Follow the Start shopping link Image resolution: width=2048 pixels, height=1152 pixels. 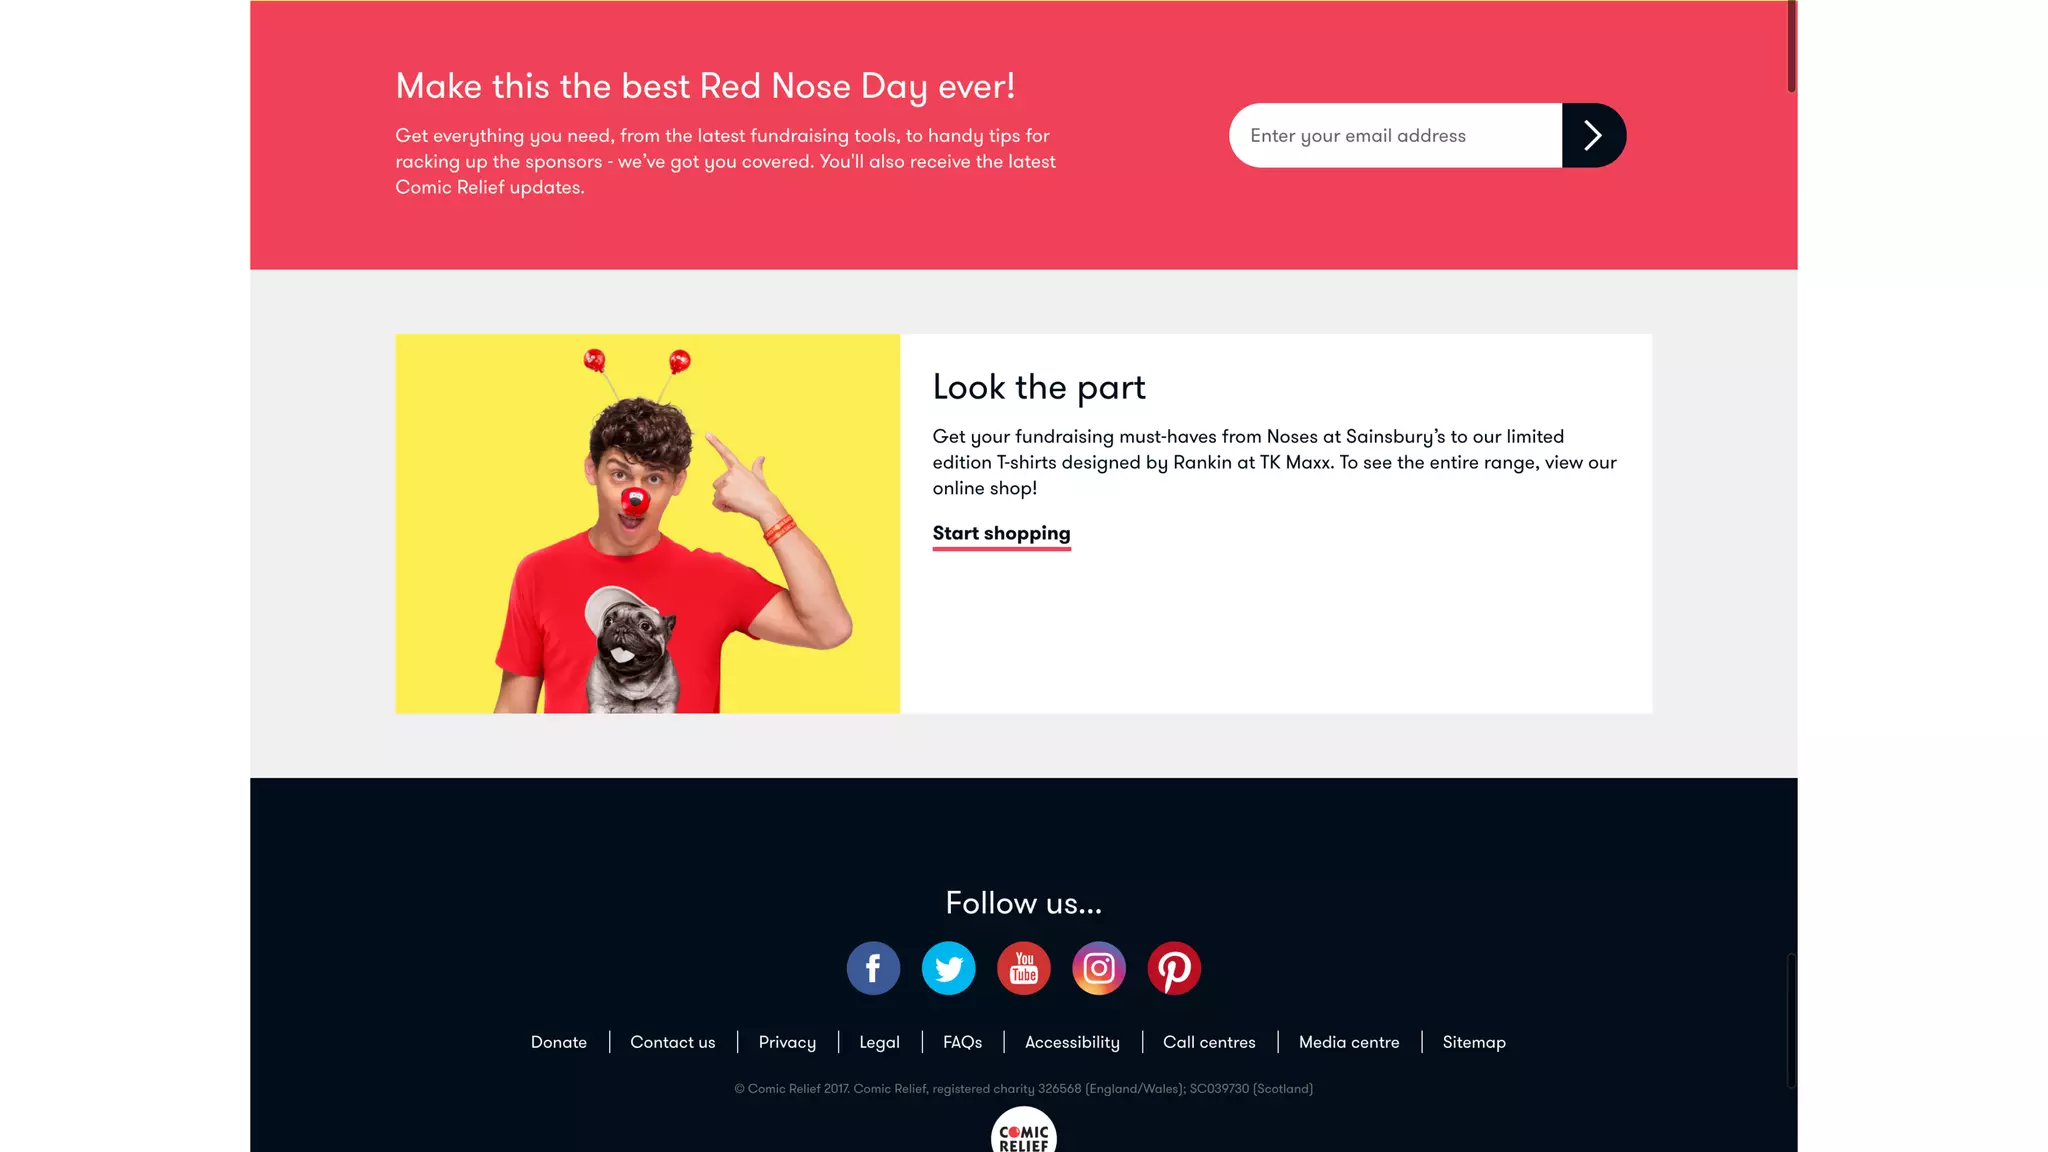(1001, 534)
